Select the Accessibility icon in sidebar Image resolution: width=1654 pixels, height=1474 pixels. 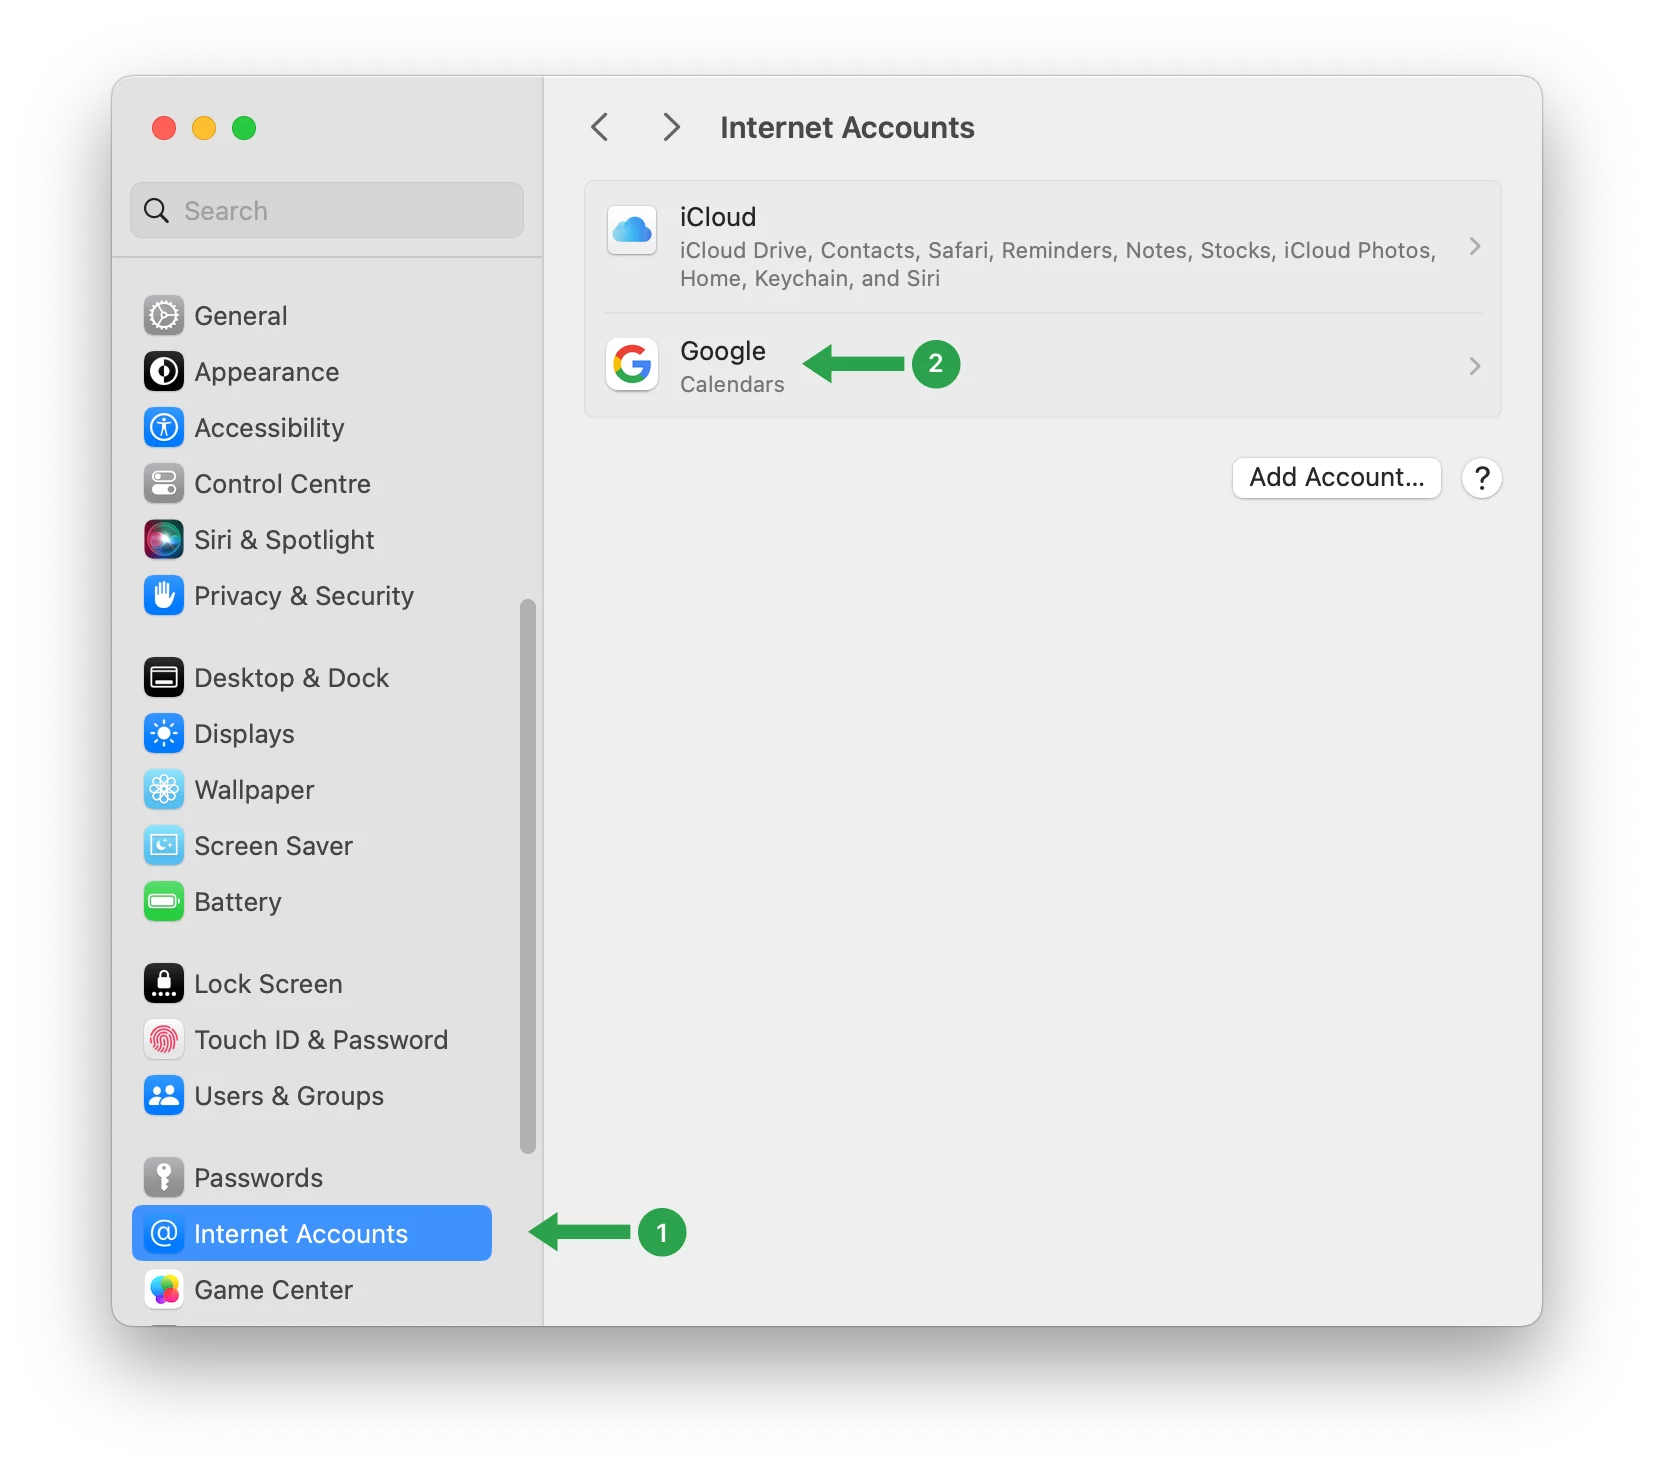(164, 428)
